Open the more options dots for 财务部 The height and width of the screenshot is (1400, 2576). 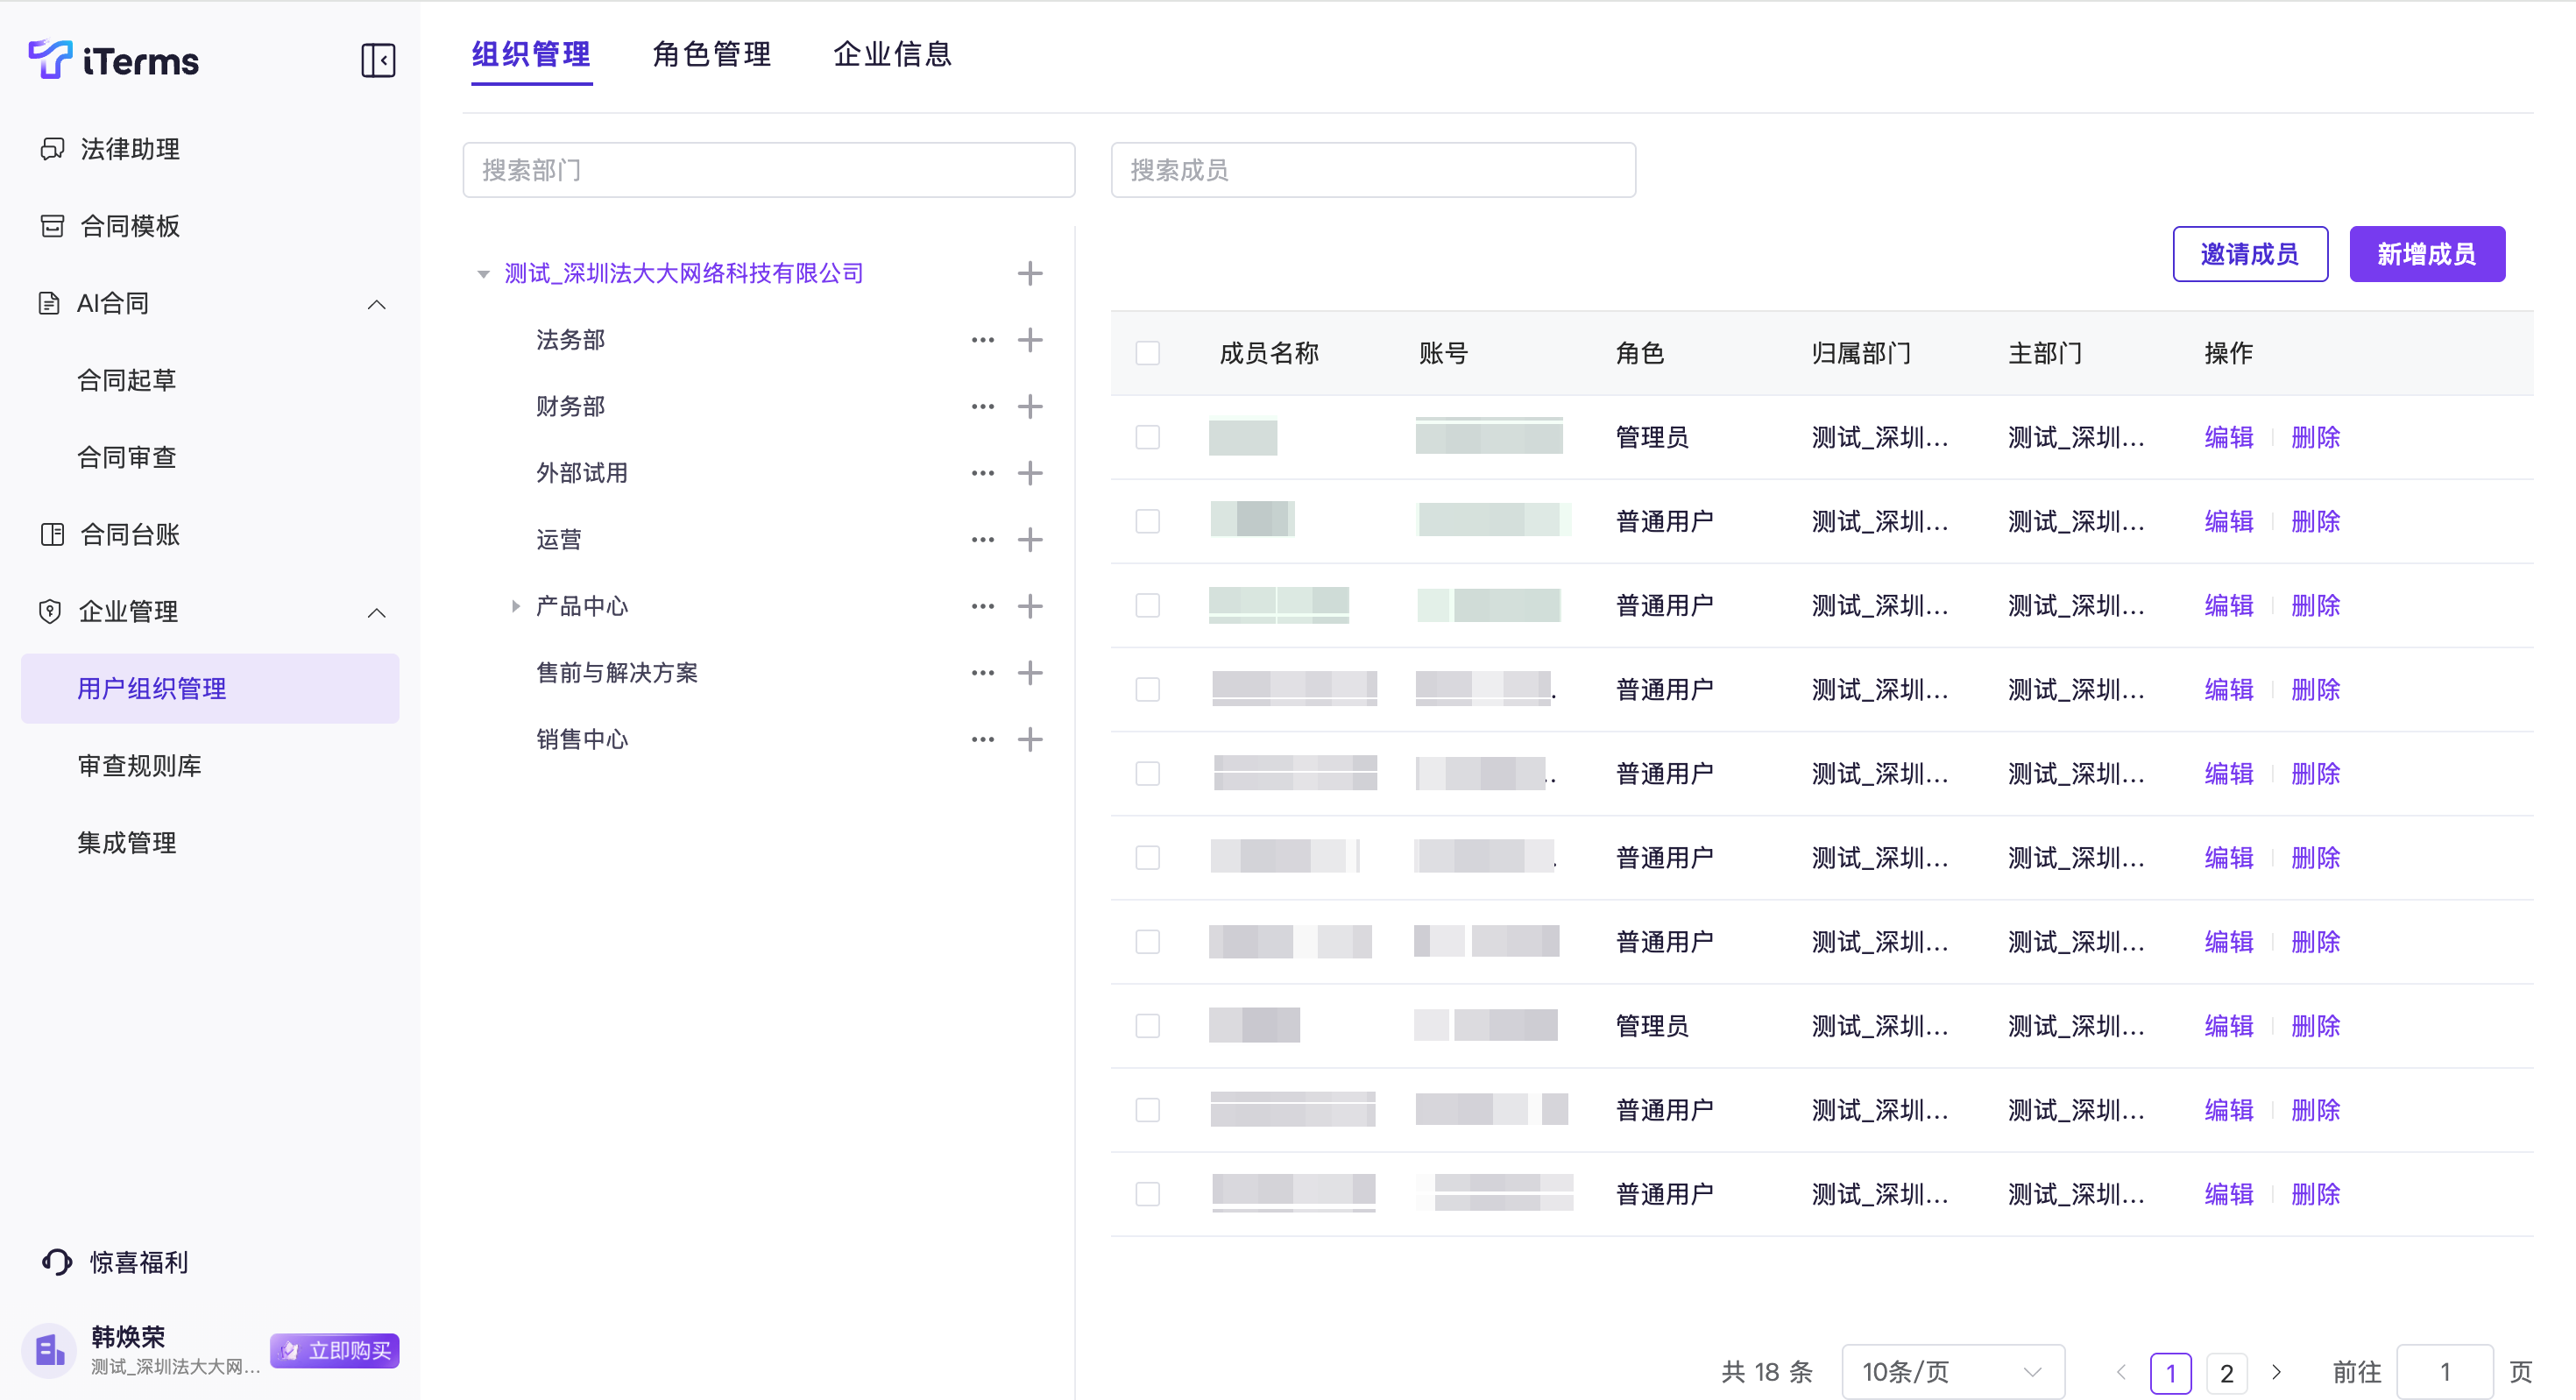click(982, 407)
